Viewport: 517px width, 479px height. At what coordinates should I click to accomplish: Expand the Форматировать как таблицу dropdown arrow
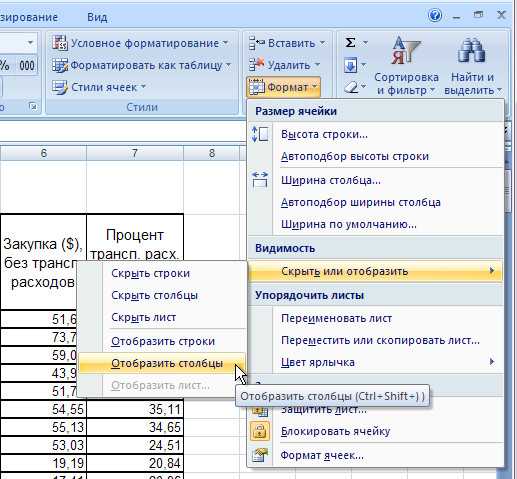point(228,65)
